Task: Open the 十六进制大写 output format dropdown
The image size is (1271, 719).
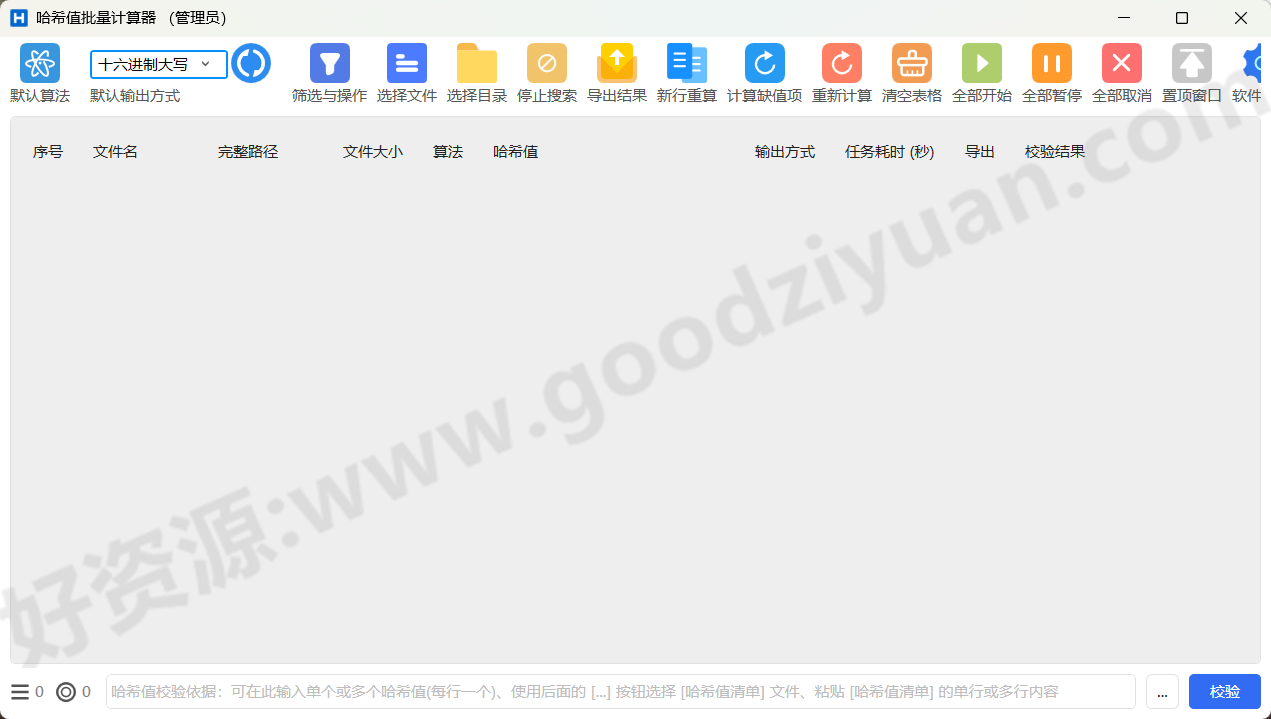Action: [x=155, y=63]
